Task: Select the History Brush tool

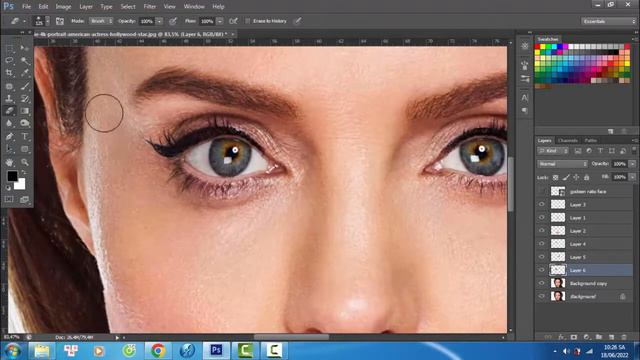Action: pos(25,98)
